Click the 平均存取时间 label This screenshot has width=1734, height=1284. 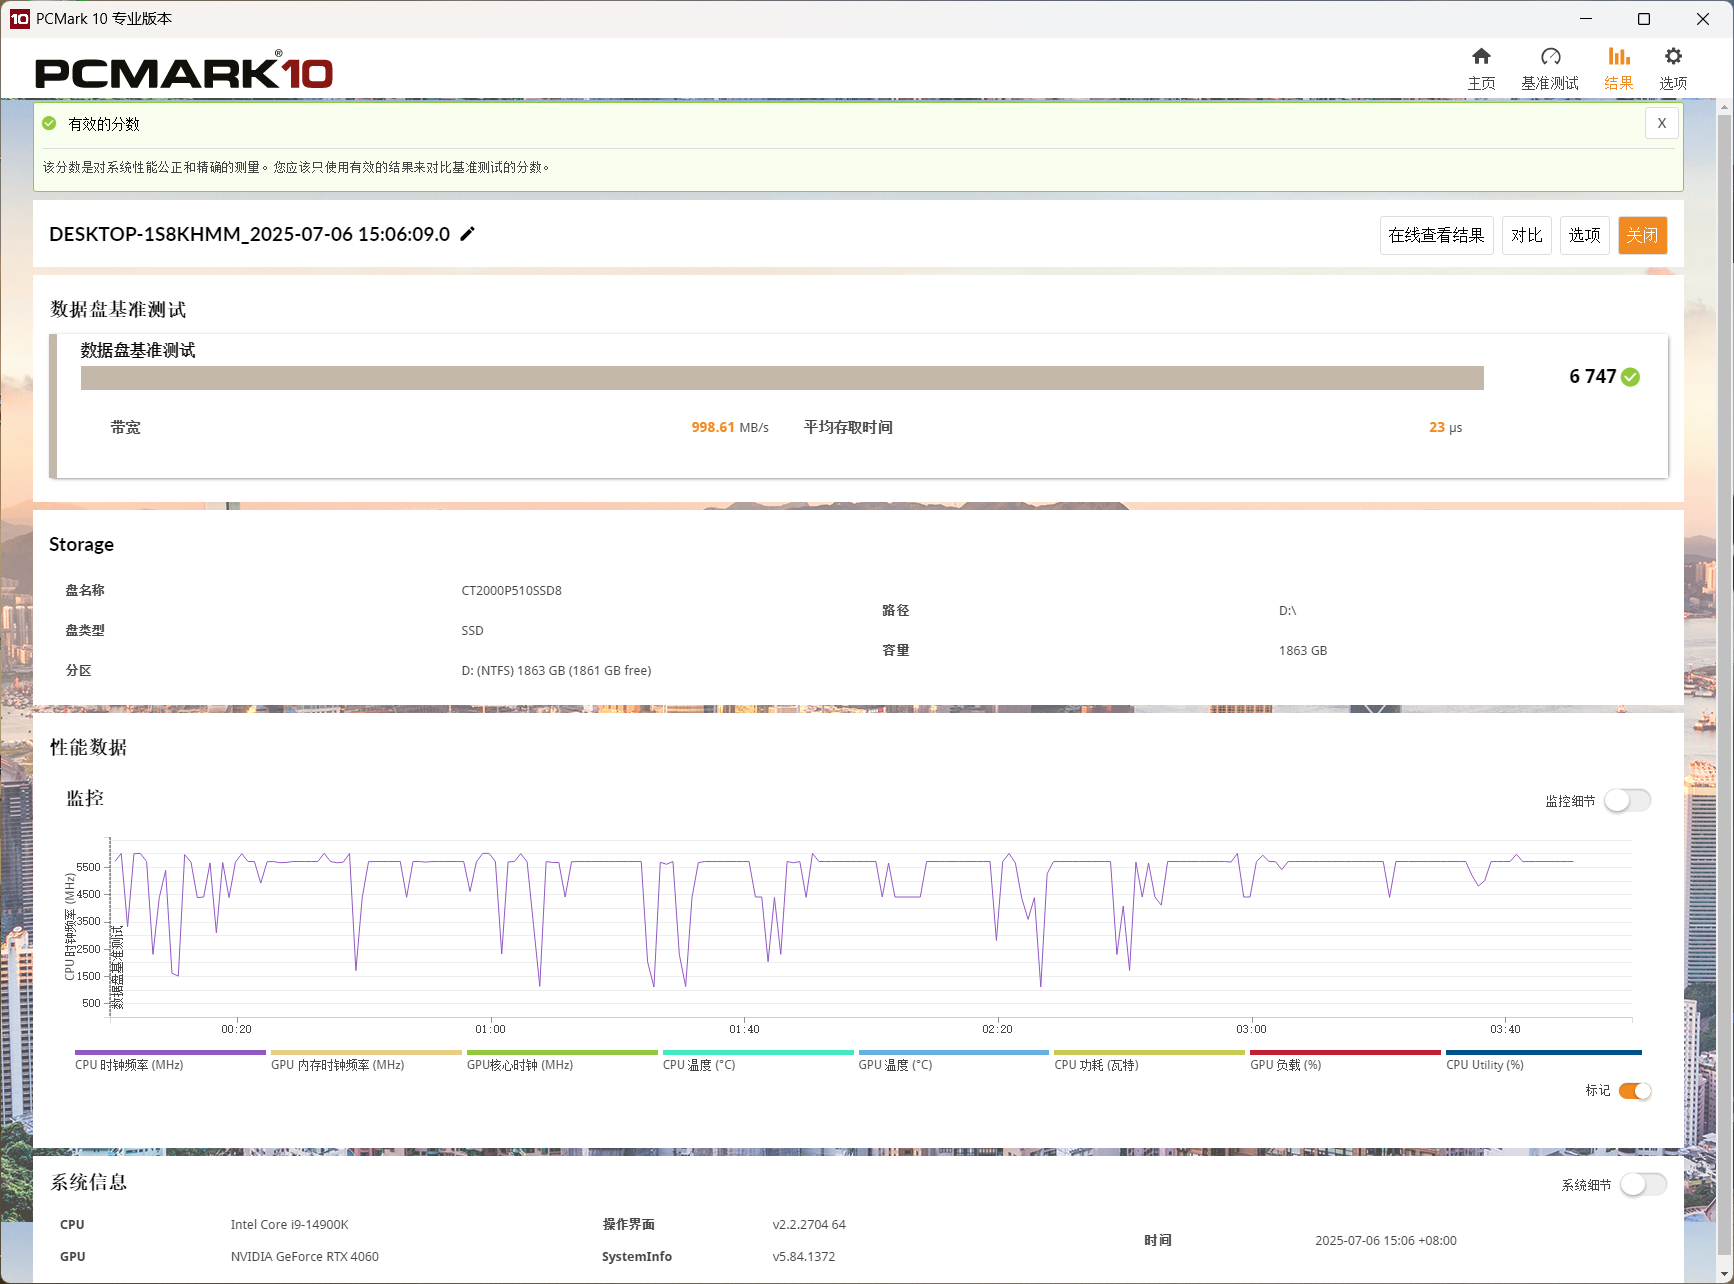click(848, 427)
